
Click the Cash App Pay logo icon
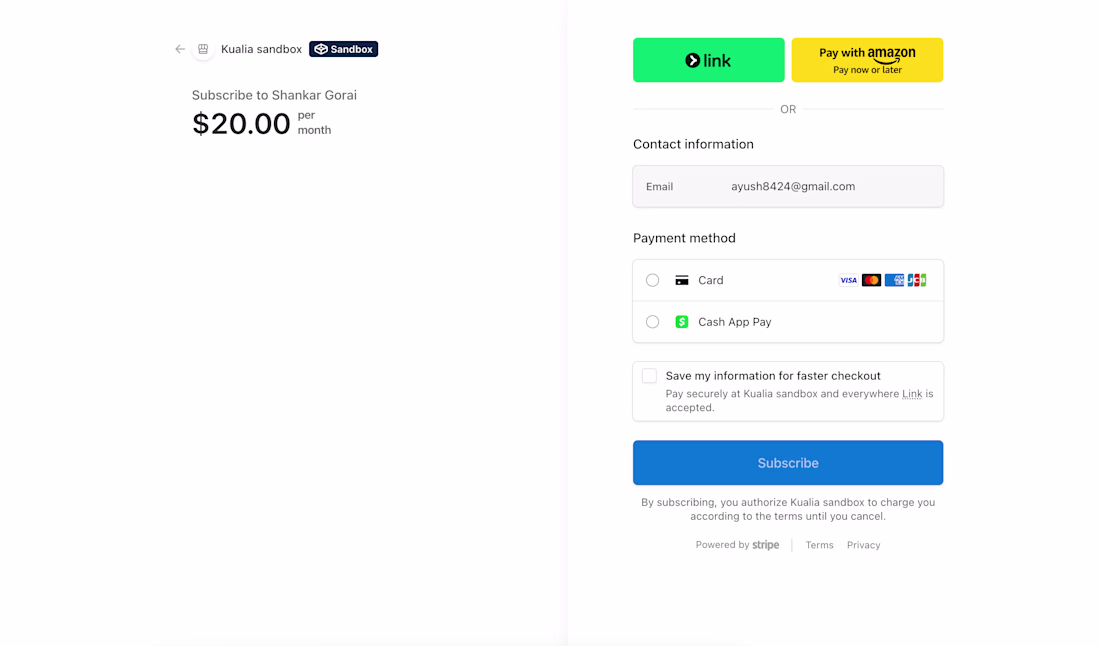coord(682,322)
